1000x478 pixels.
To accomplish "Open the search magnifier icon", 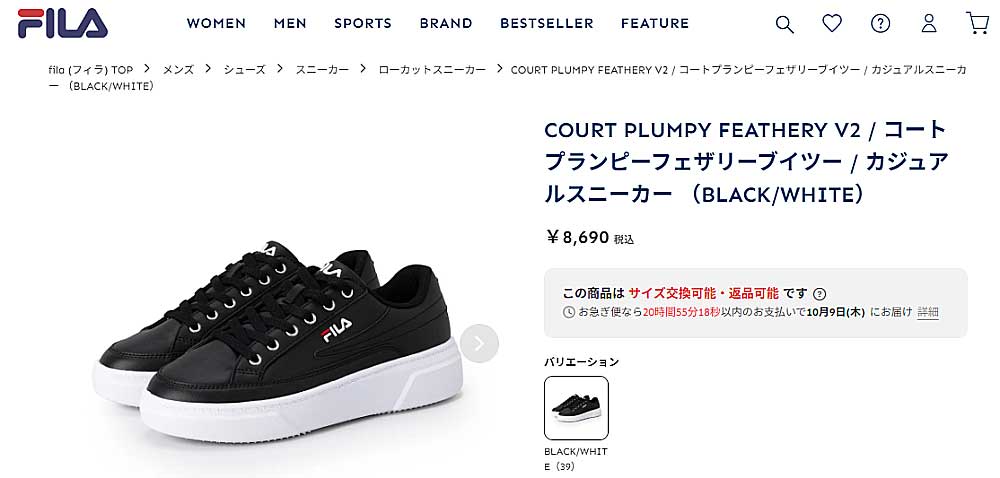I will pyautogui.click(x=785, y=24).
